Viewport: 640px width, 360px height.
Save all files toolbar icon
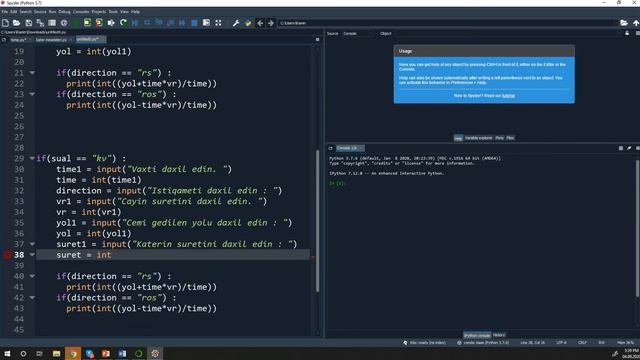[40, 23]
